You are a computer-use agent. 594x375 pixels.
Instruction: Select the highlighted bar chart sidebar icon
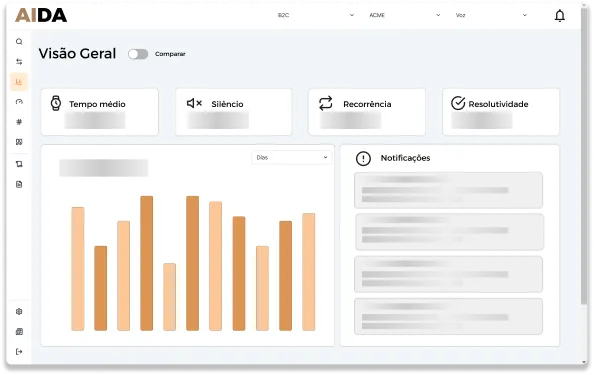(19, 82)
